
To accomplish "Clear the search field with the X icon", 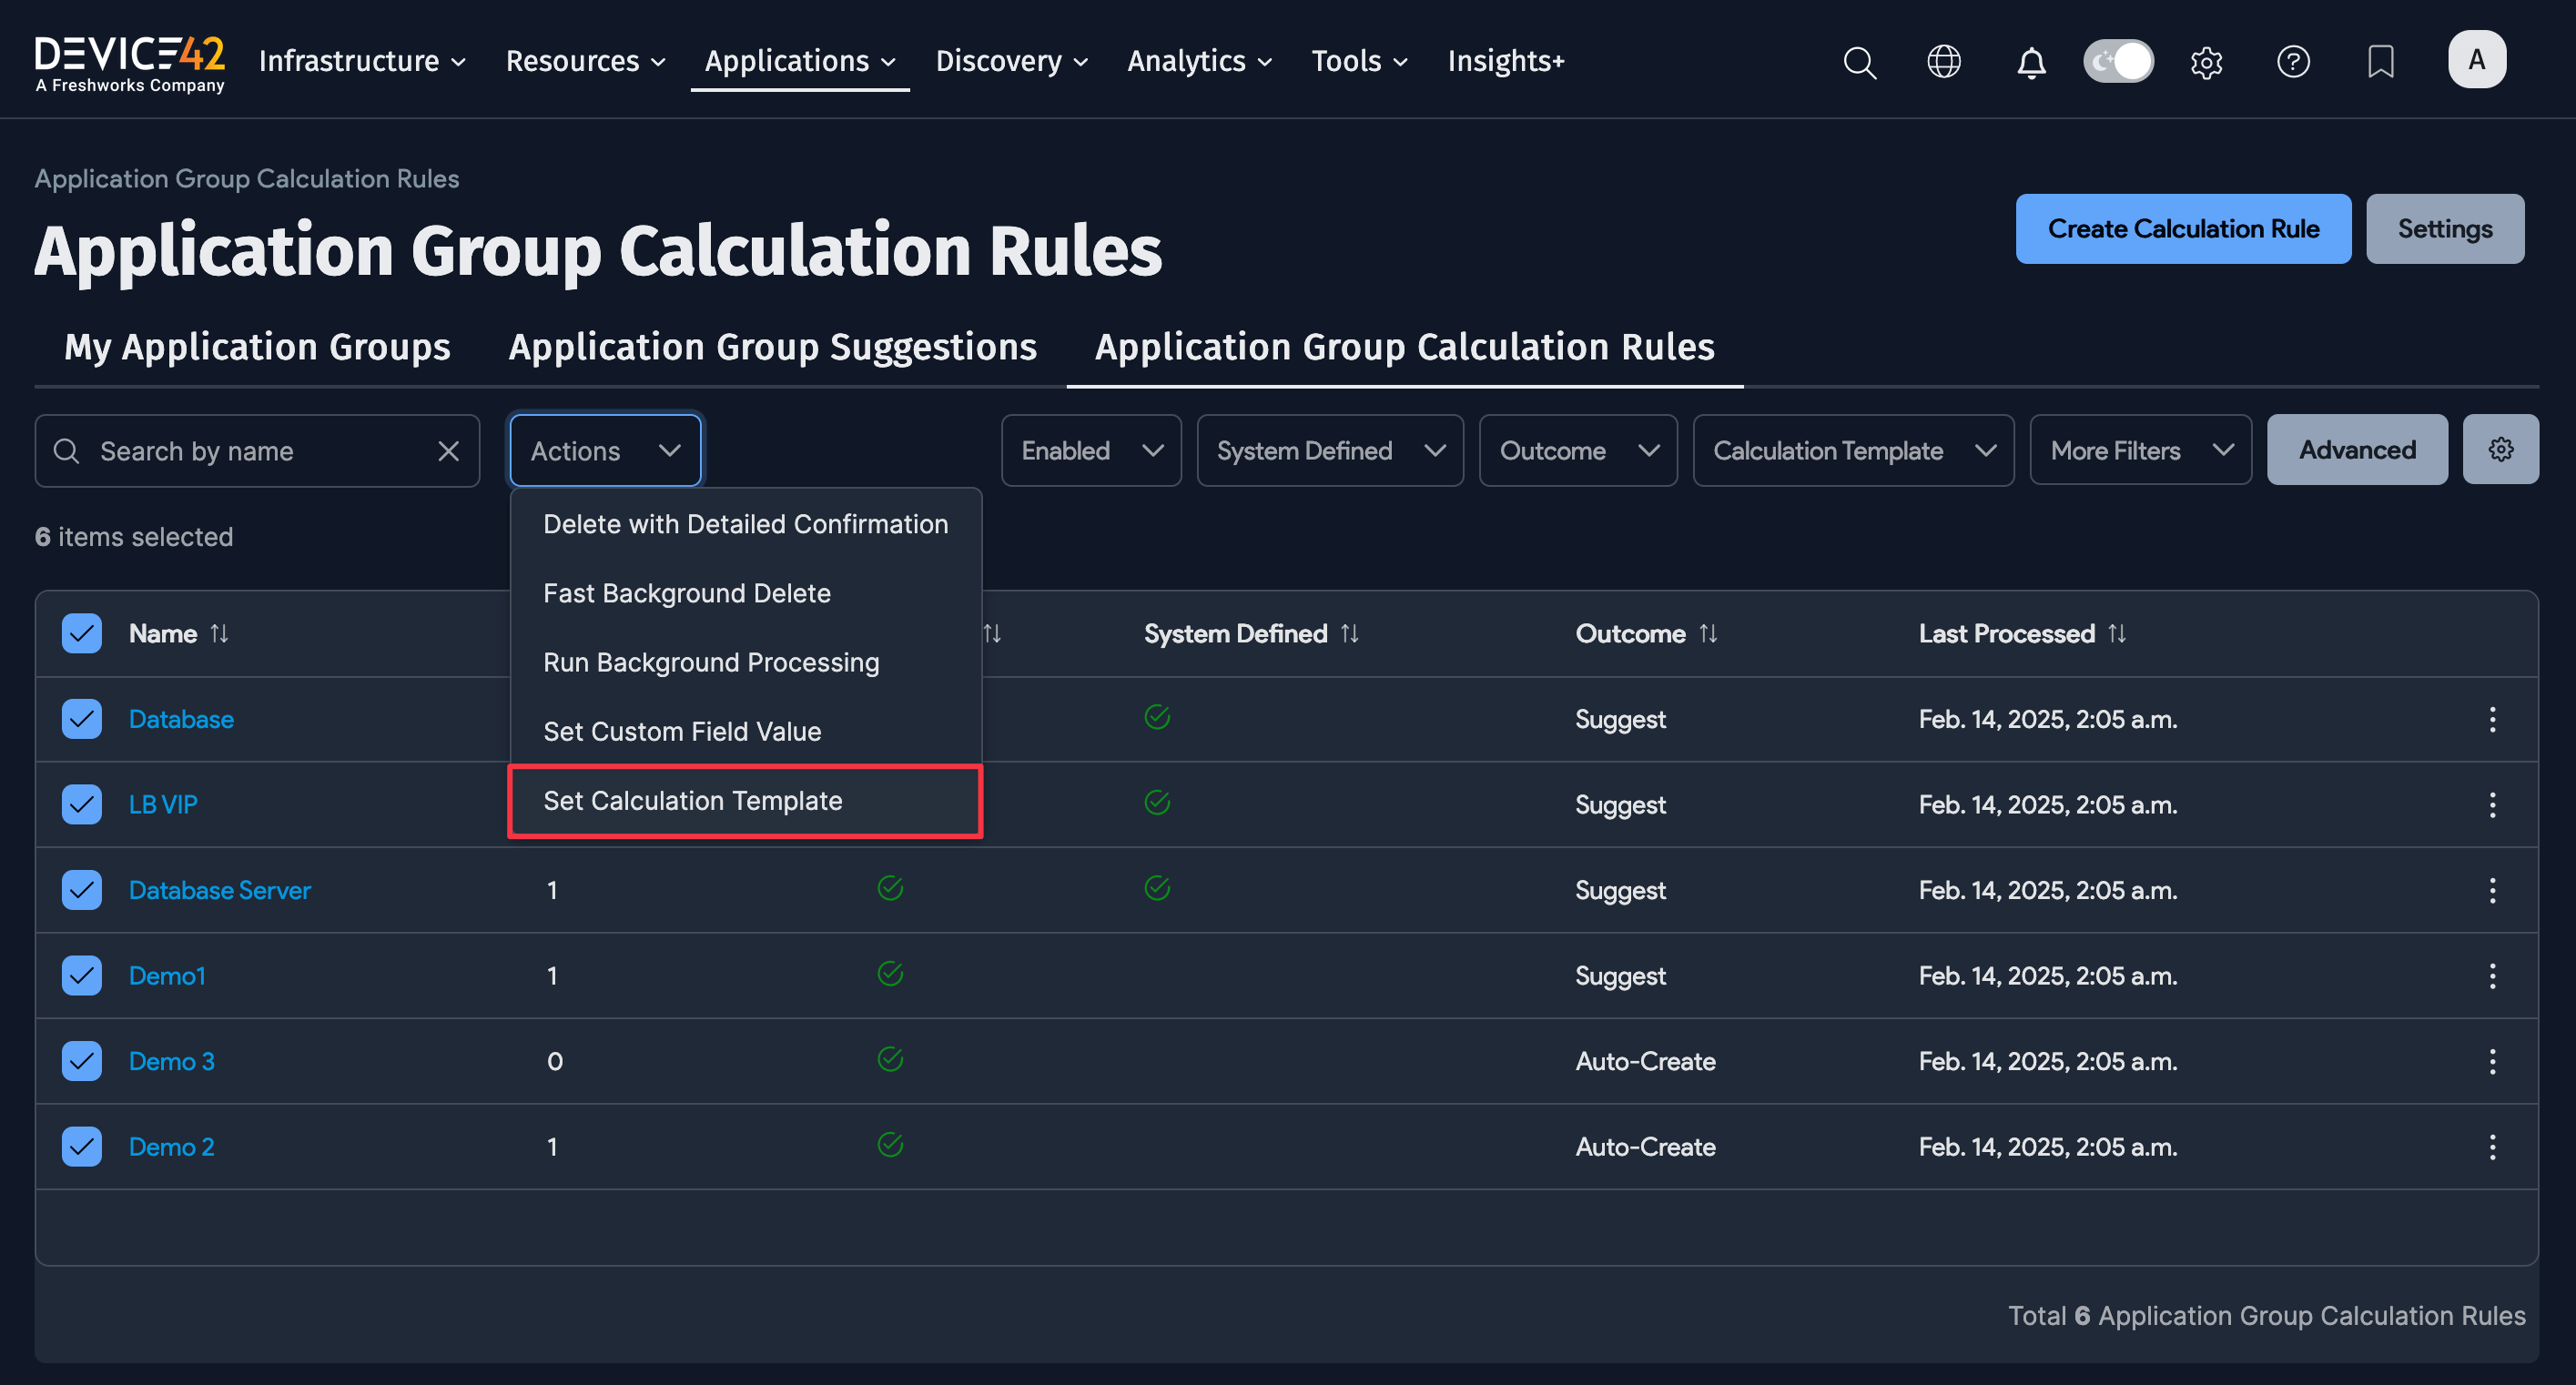I will click(x=448, y=450).
